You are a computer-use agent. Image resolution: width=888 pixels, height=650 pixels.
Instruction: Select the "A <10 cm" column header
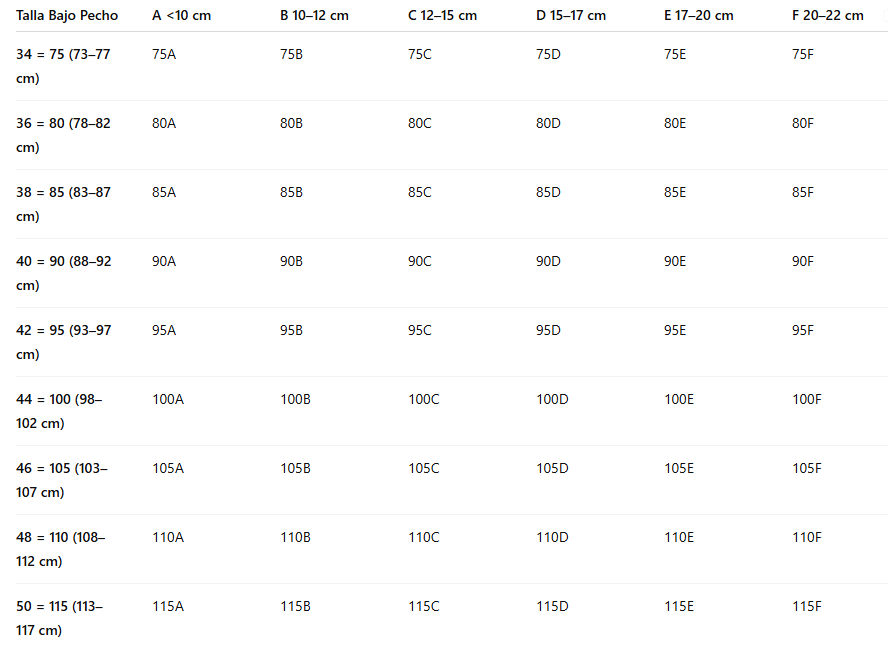[x=181, y=16]
